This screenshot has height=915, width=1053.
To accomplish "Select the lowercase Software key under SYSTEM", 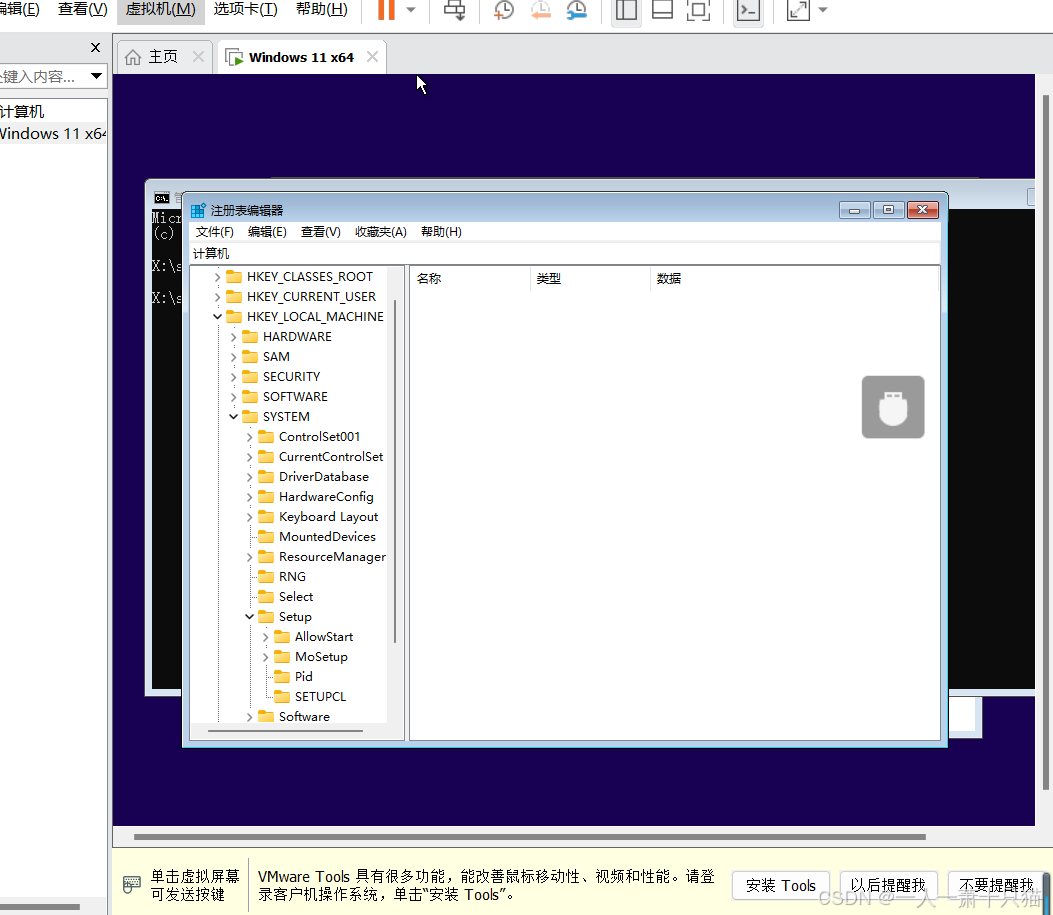I will (304, 717).
